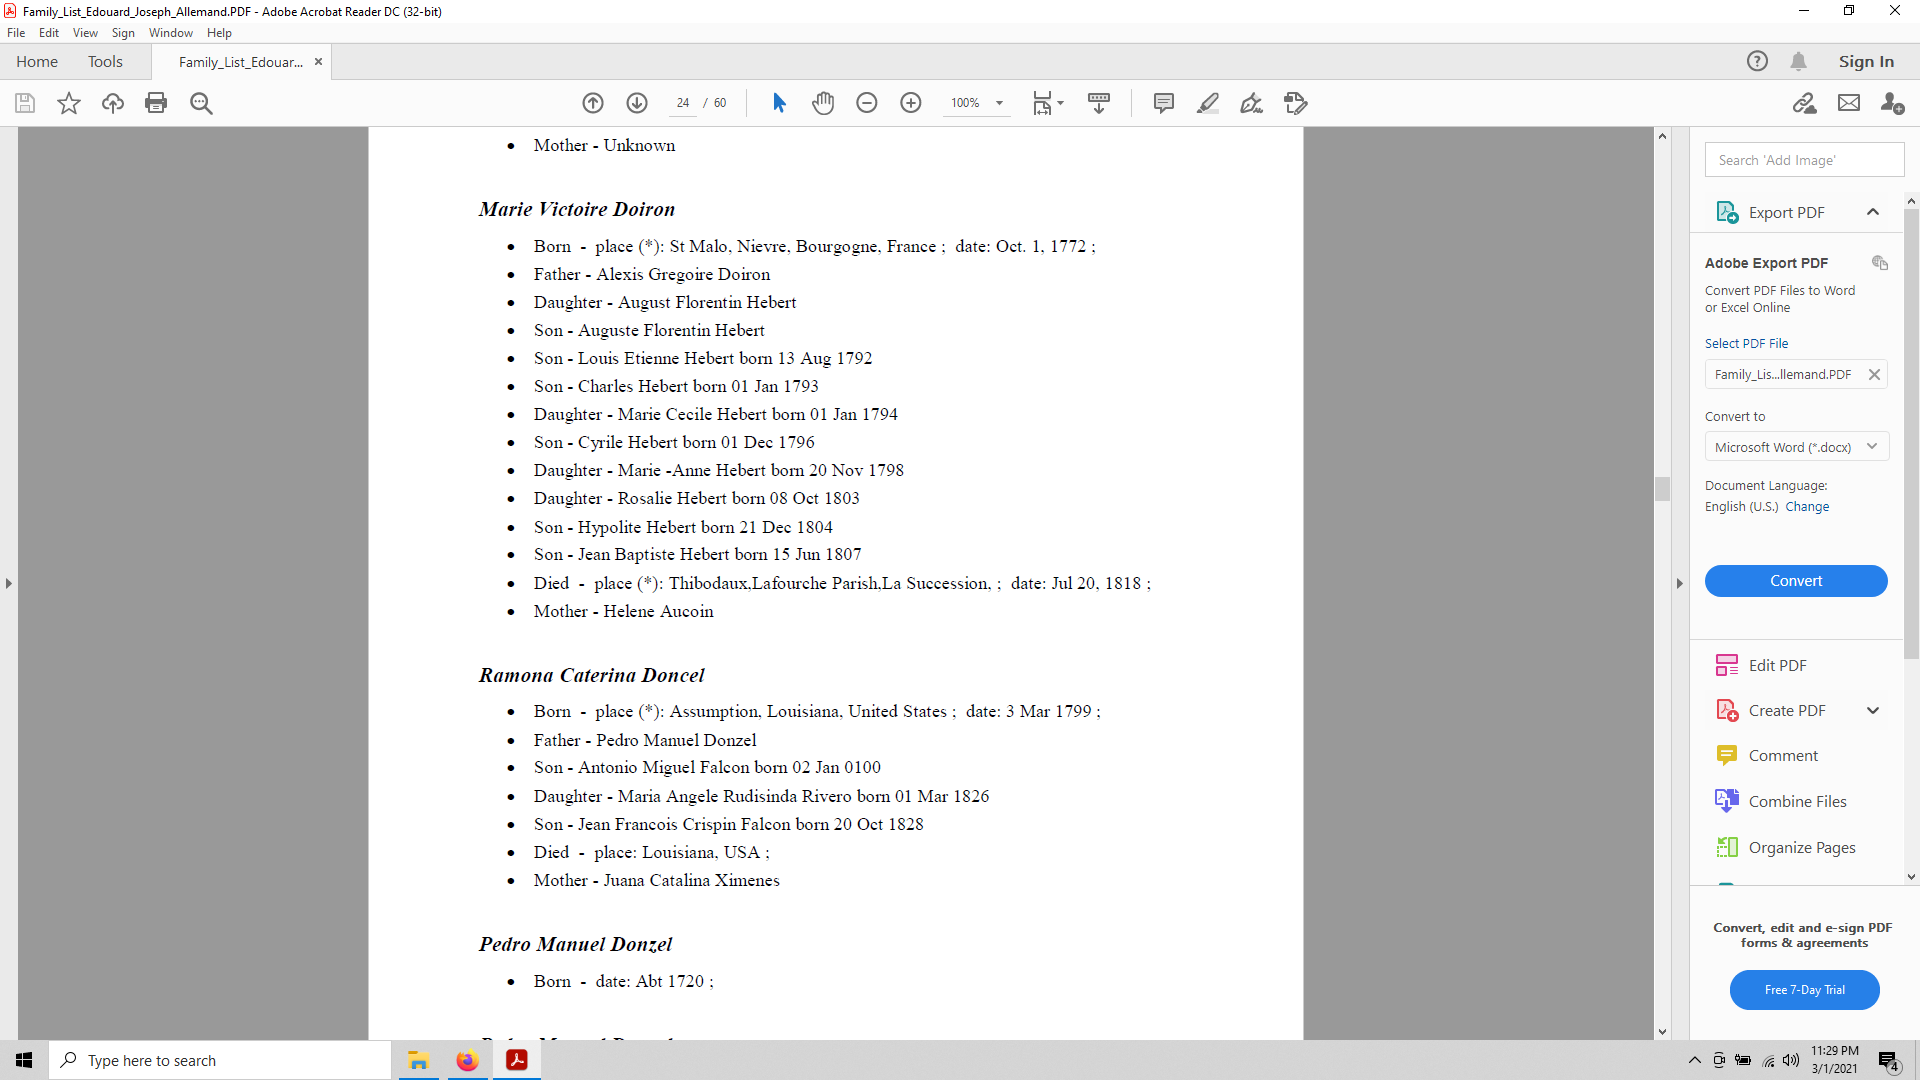
Task: Click the Change document language link
Action: [x=1807, y=507]
